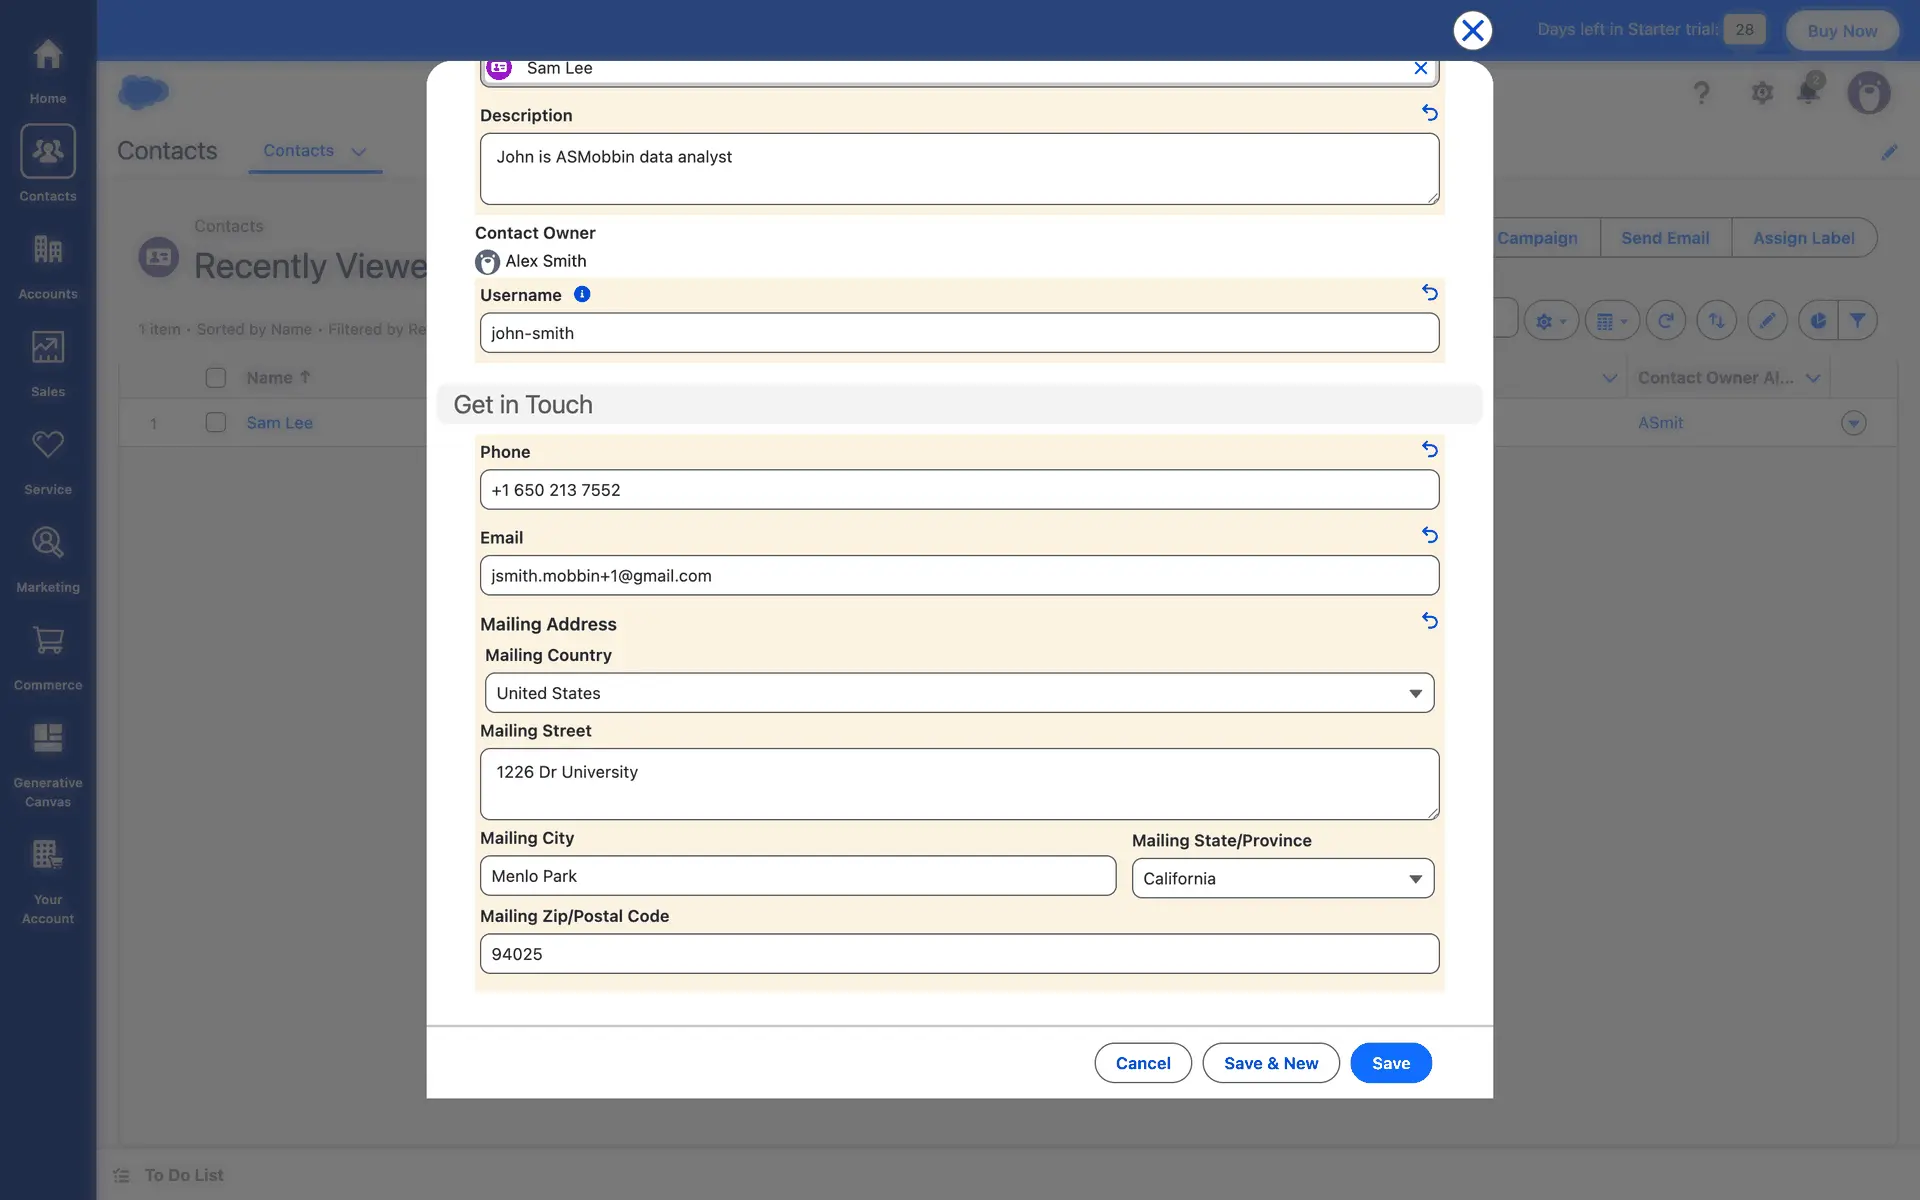Screen dimensions: 1920x1200
Task: Undo the Mailing Address changes
Action: pos(1429,621)
